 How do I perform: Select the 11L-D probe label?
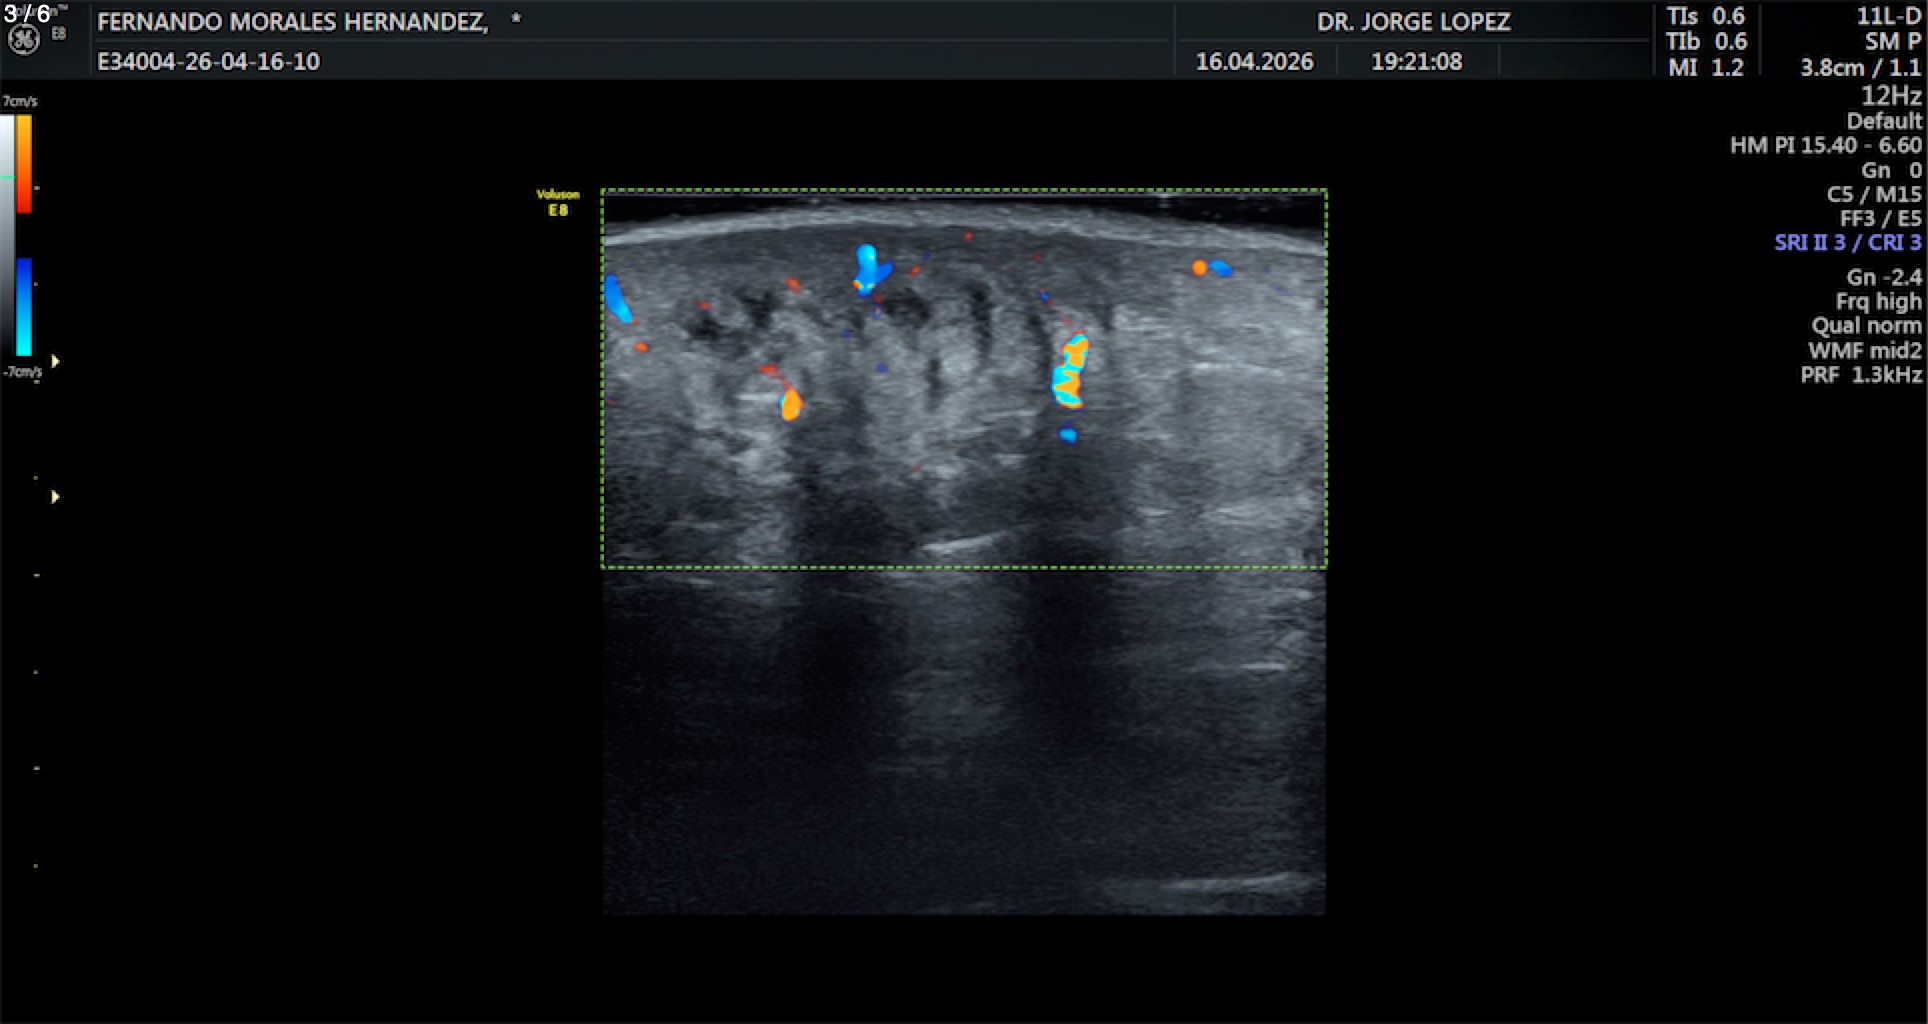point(1888,16)
